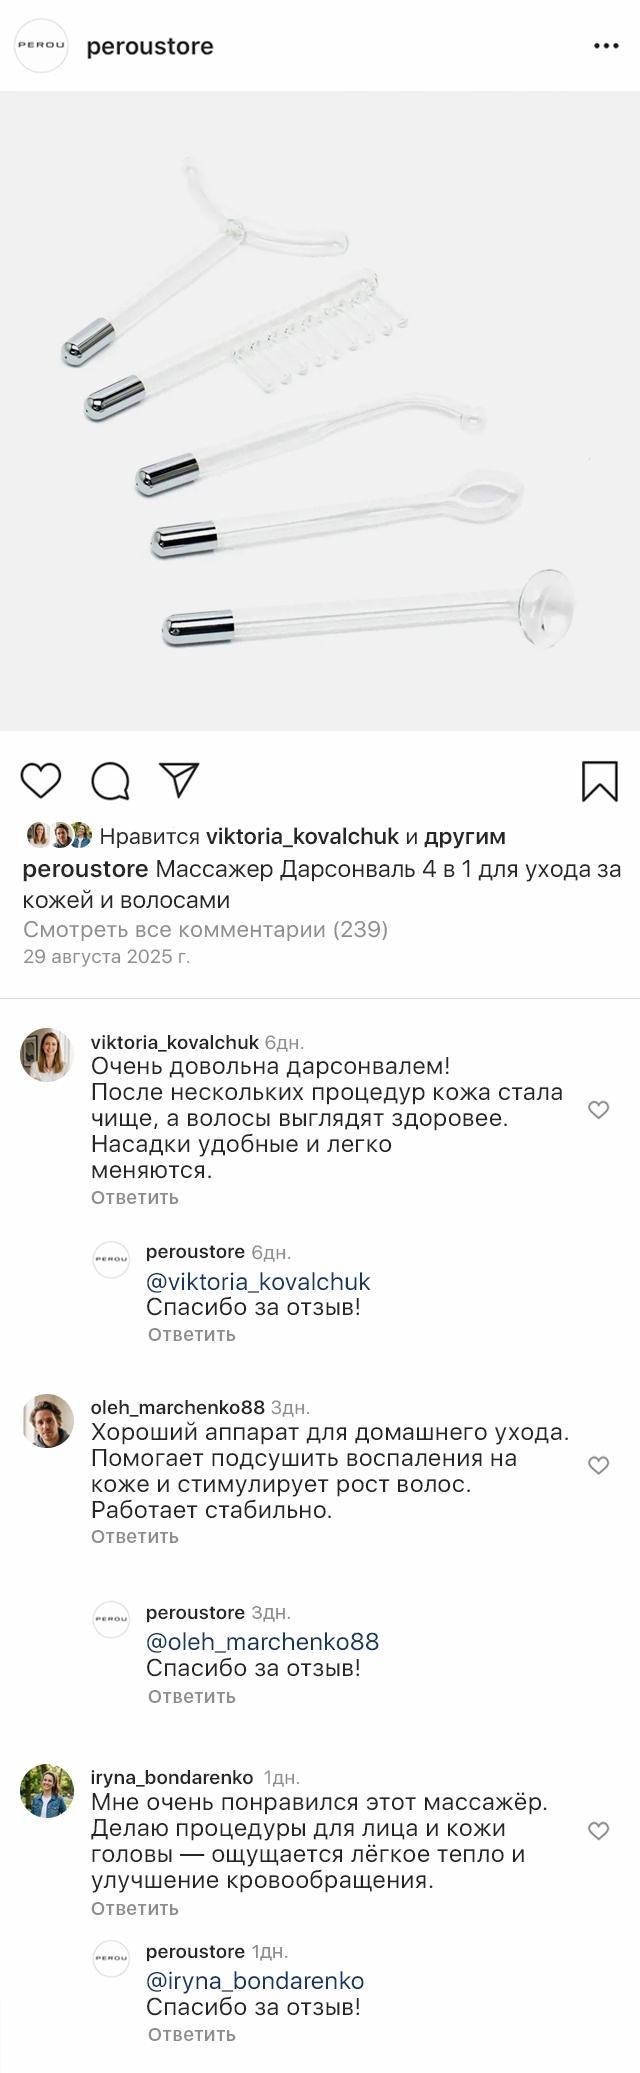
Task: Like viktoria_kovalchuk's comment
Action: [x=598, y=1110]
